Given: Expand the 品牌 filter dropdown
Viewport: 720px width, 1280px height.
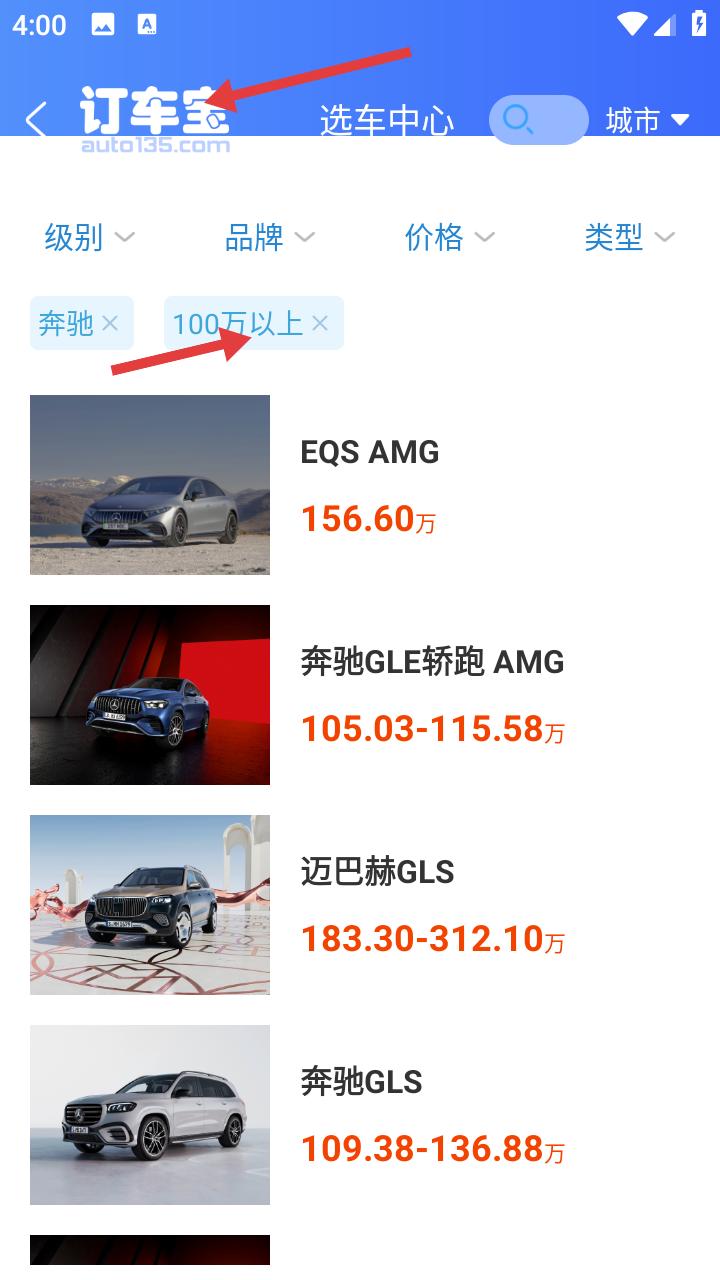Looking at the screenshot, I should coord(270,237).
